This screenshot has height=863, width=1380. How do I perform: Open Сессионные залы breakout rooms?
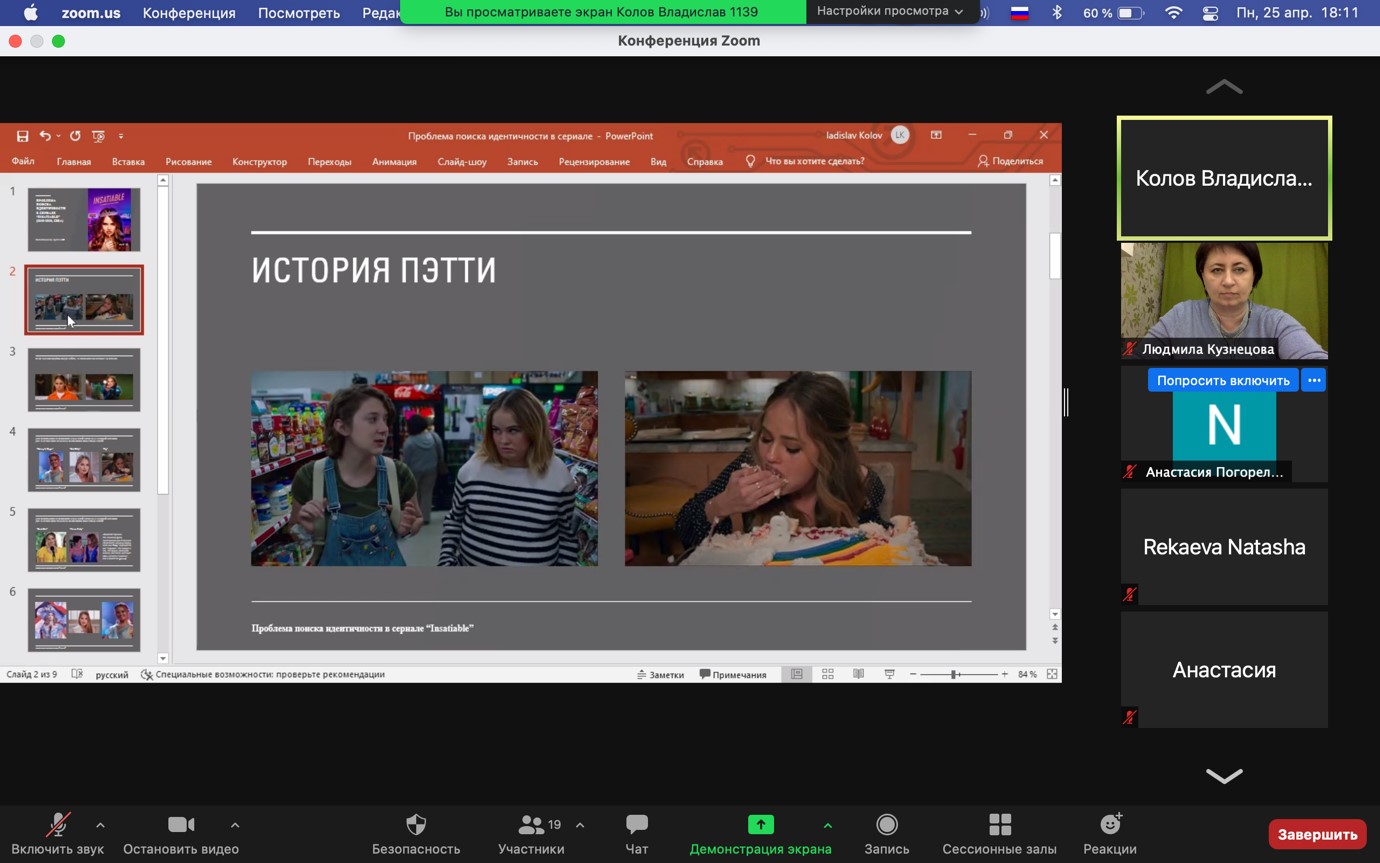[999, 834]
